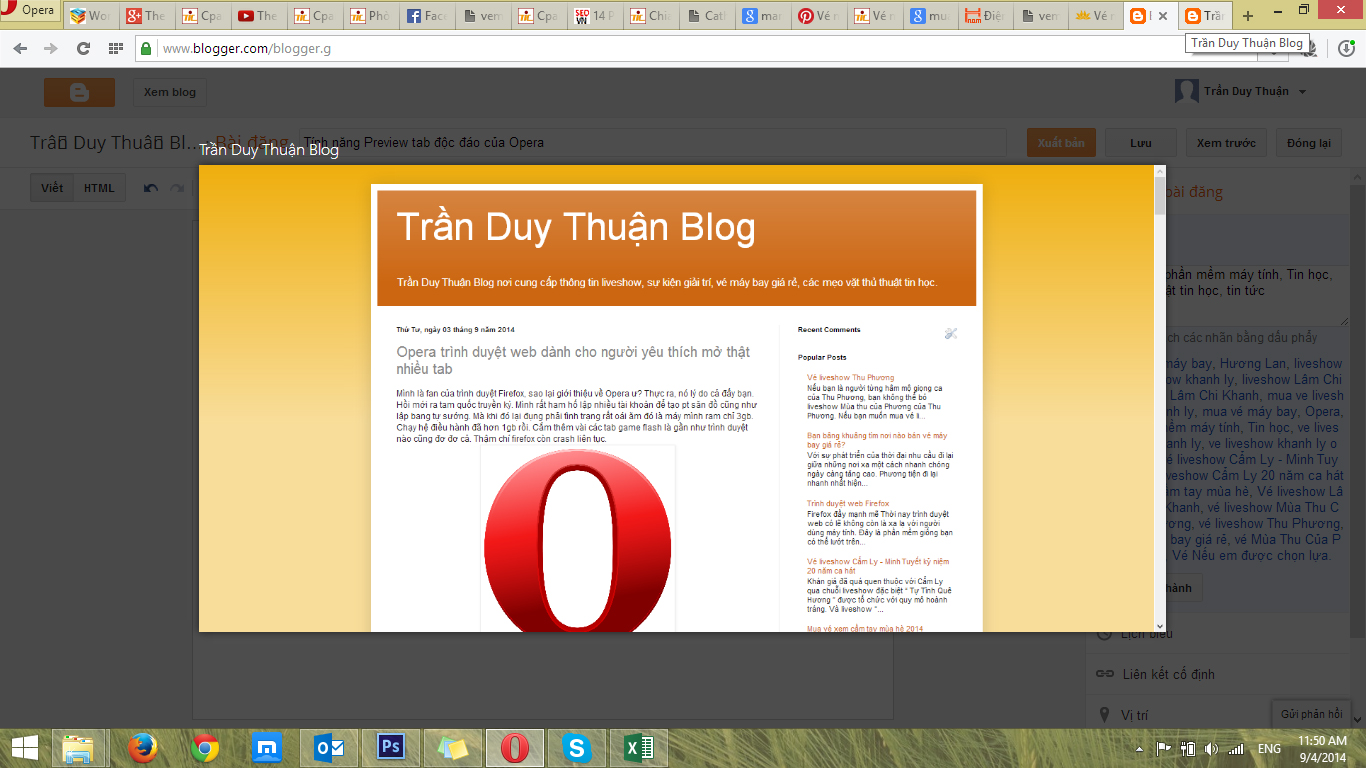This screenshot has height=768, width=1366.
Task: Open 'Bạn băng khuâng tìm nơi nào' post link
Action: click(x=878, y=440)
